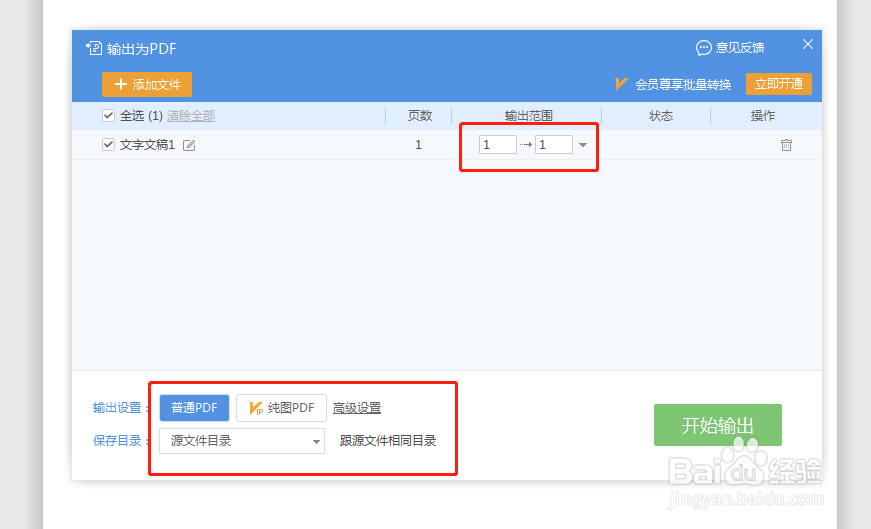
Task: Delete 文字文稿1 with trash icon
Action: pyautogui.click(x=786, y=145)
